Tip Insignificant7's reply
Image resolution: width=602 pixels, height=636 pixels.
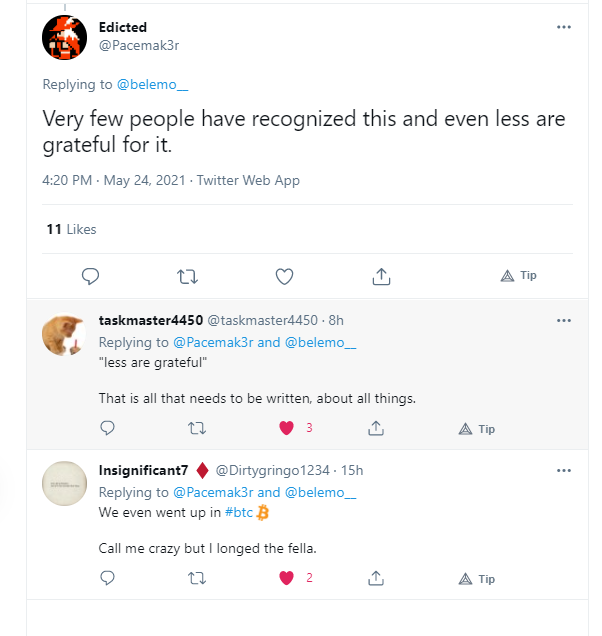pos(477,579)
